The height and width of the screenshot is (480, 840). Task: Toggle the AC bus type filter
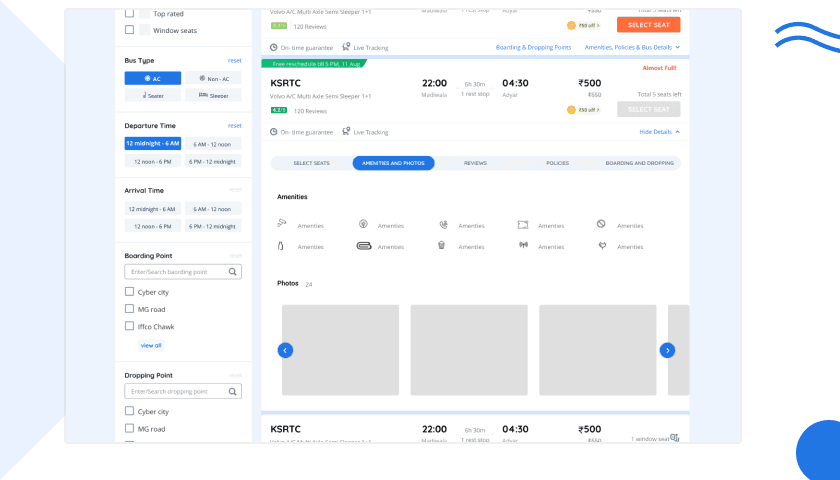[153, 78]
